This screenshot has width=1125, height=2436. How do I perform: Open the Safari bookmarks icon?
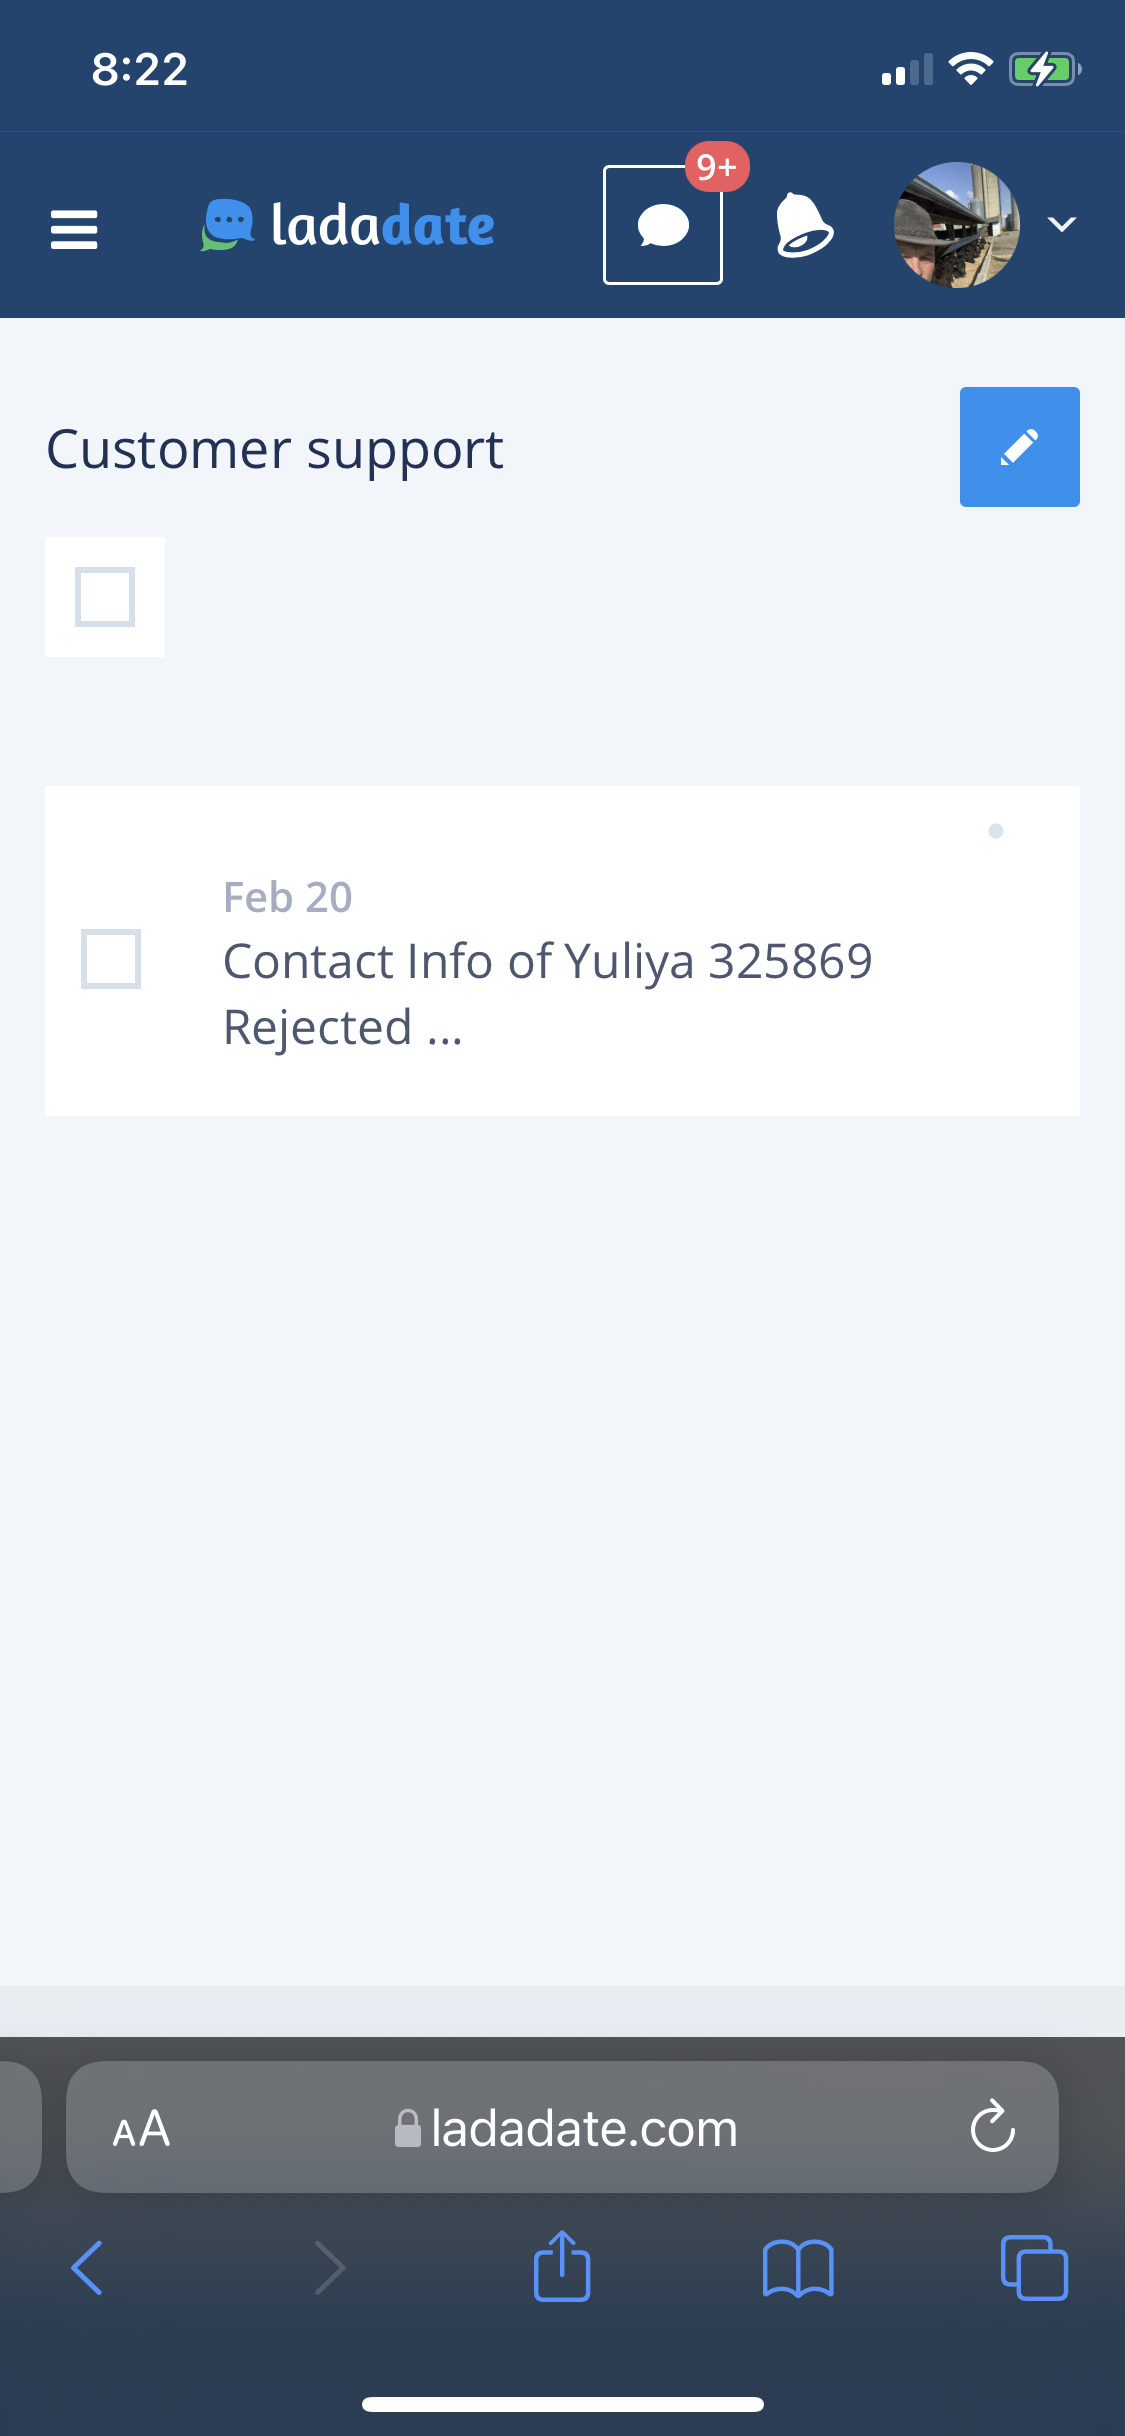(797, 2267)
